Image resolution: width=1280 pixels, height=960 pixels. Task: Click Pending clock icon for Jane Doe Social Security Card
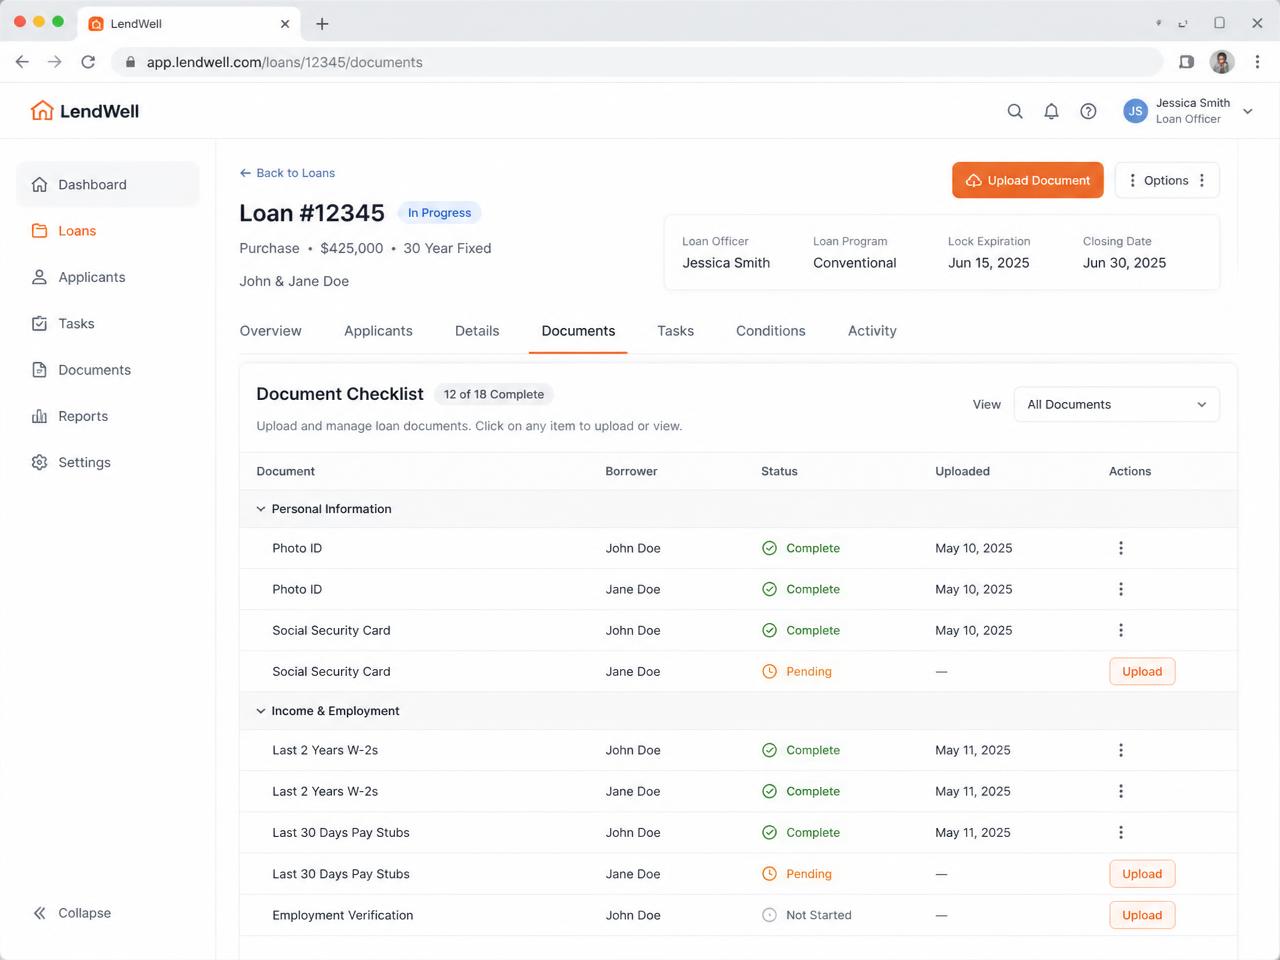point(769,671)
